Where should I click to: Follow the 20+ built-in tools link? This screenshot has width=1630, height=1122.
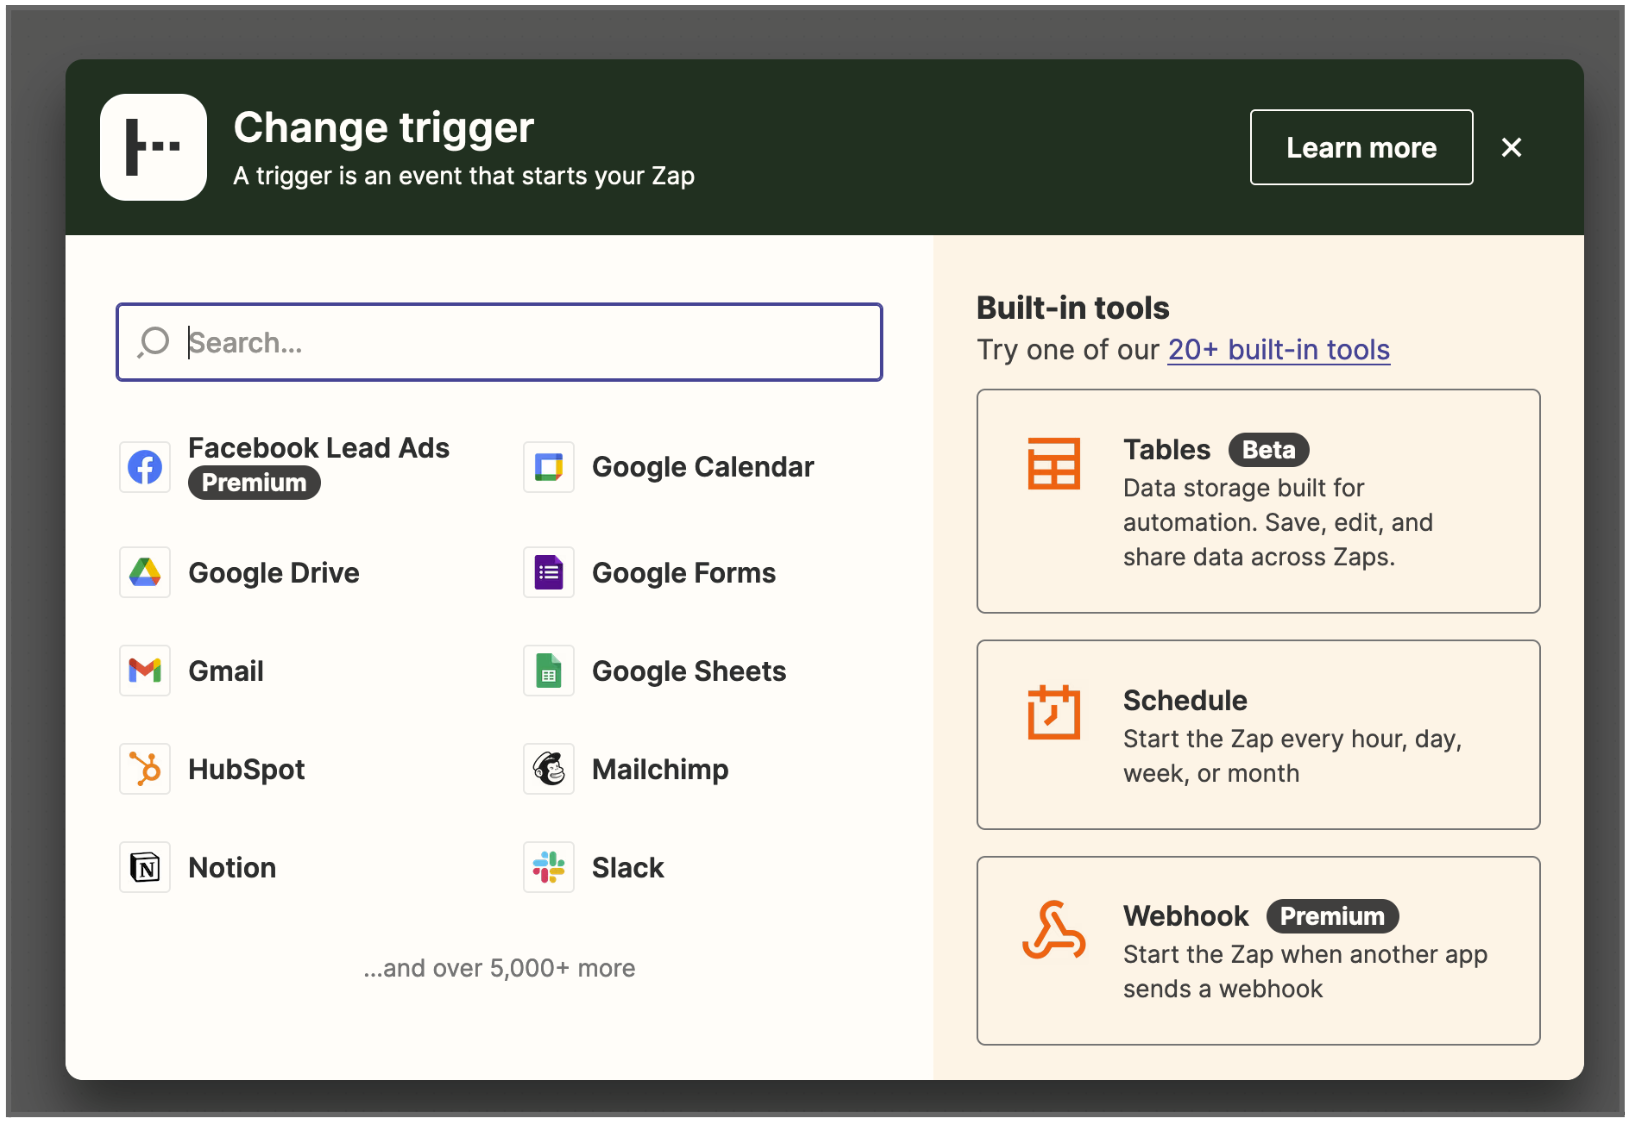click(1279, 350)
